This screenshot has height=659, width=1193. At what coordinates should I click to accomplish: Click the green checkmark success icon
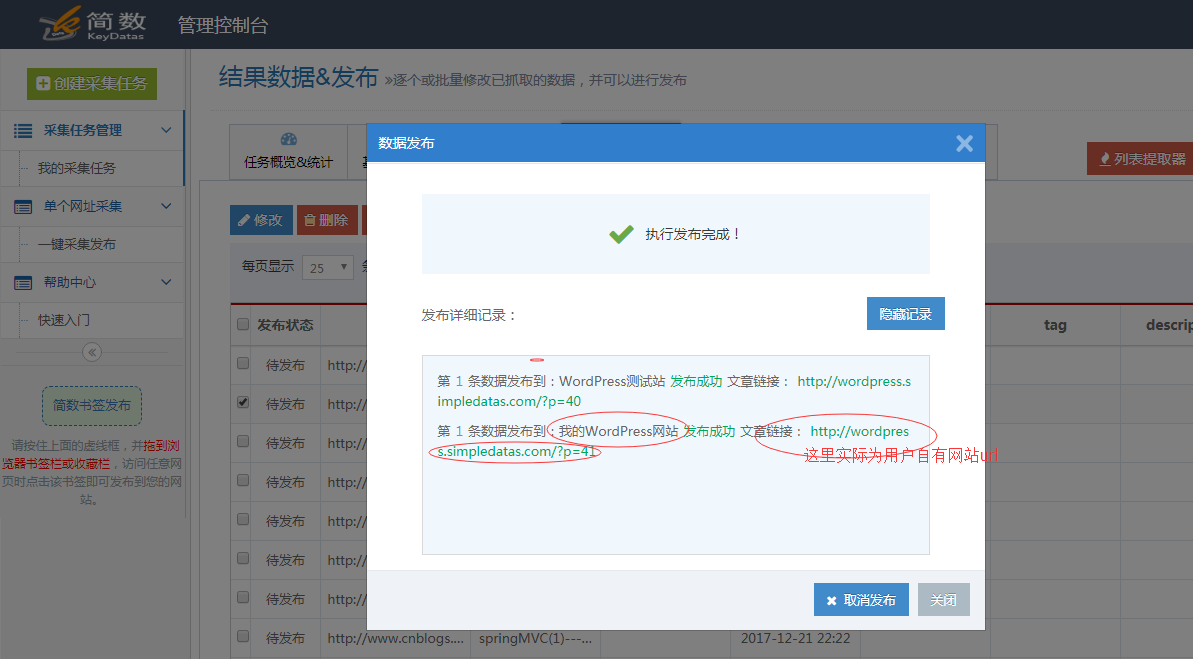[621, 234]
